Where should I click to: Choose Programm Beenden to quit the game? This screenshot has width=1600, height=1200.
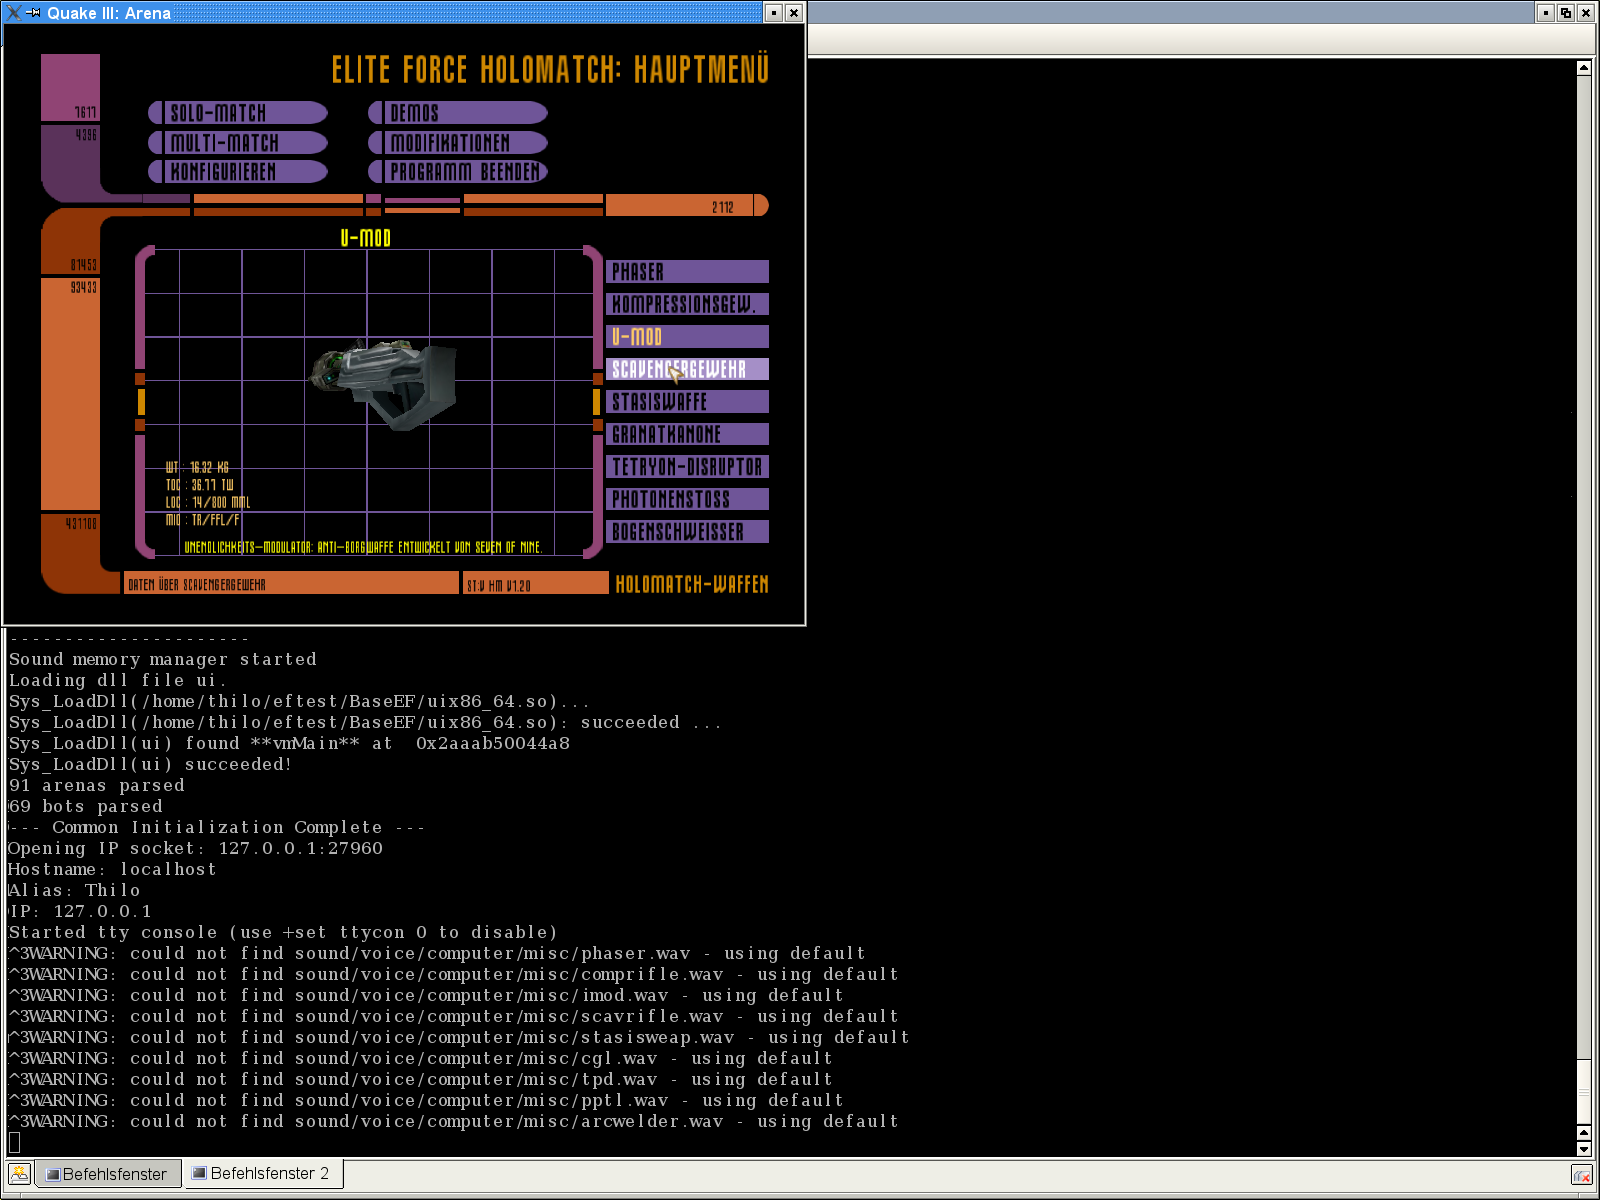(x=458, y=172)
